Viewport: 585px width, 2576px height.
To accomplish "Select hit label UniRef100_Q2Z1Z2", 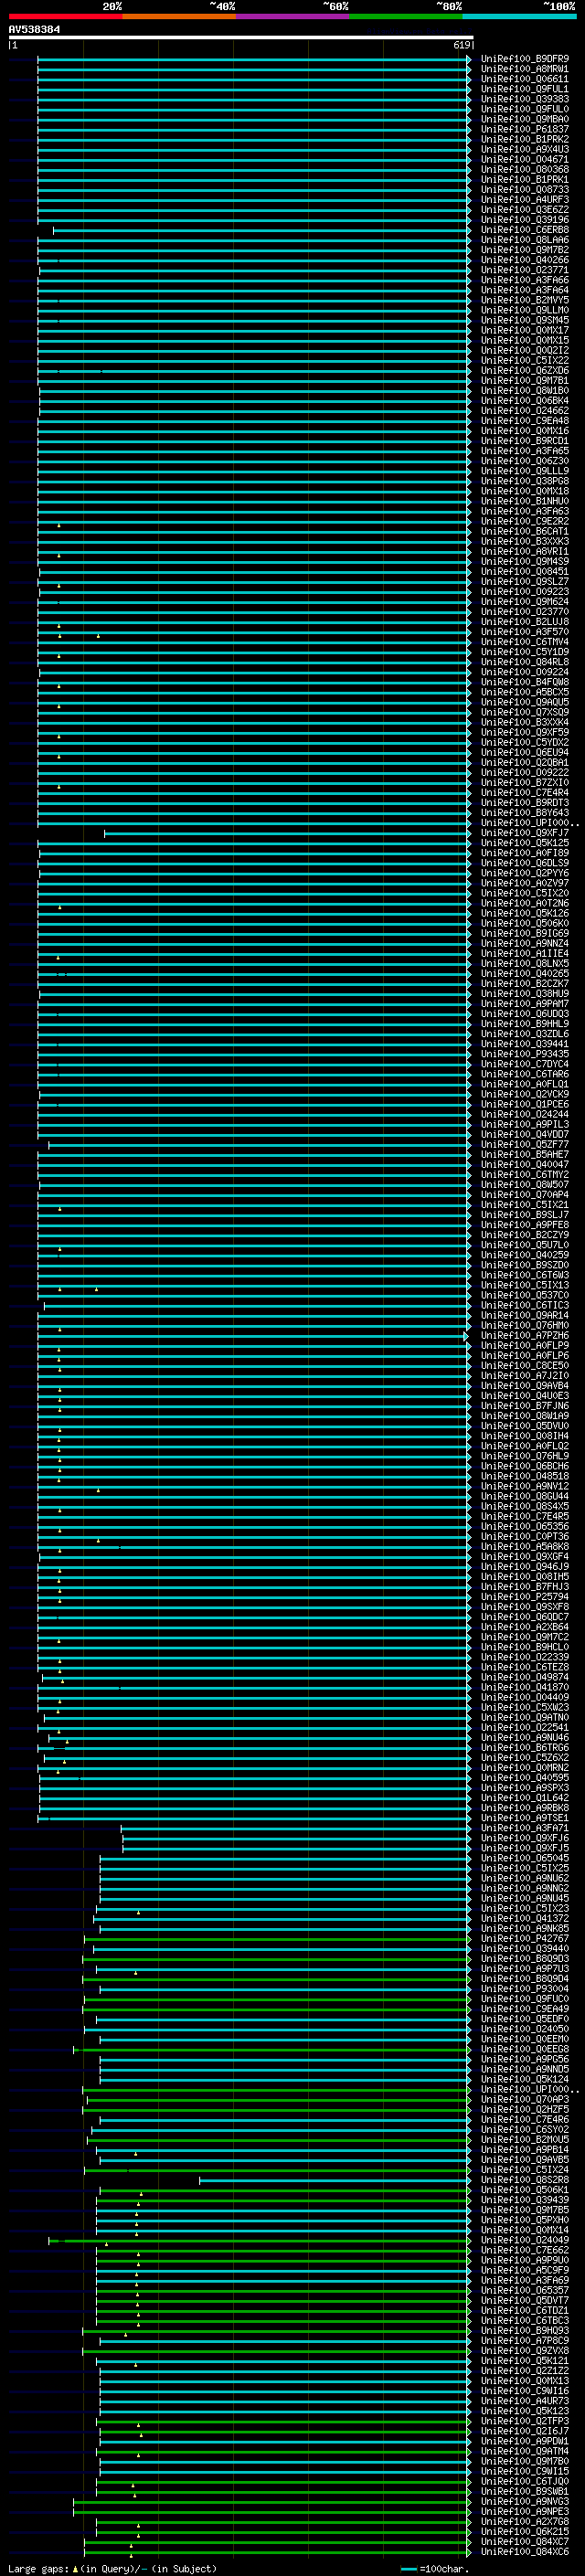I will coord(524,2371).
